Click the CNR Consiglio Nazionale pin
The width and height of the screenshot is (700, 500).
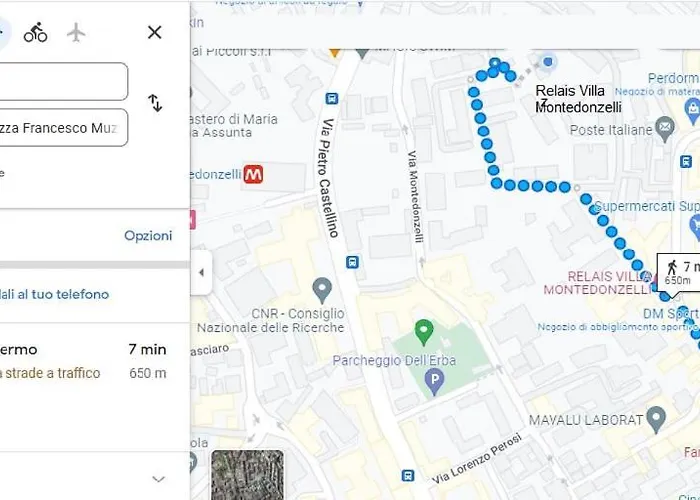coord(322,290)
